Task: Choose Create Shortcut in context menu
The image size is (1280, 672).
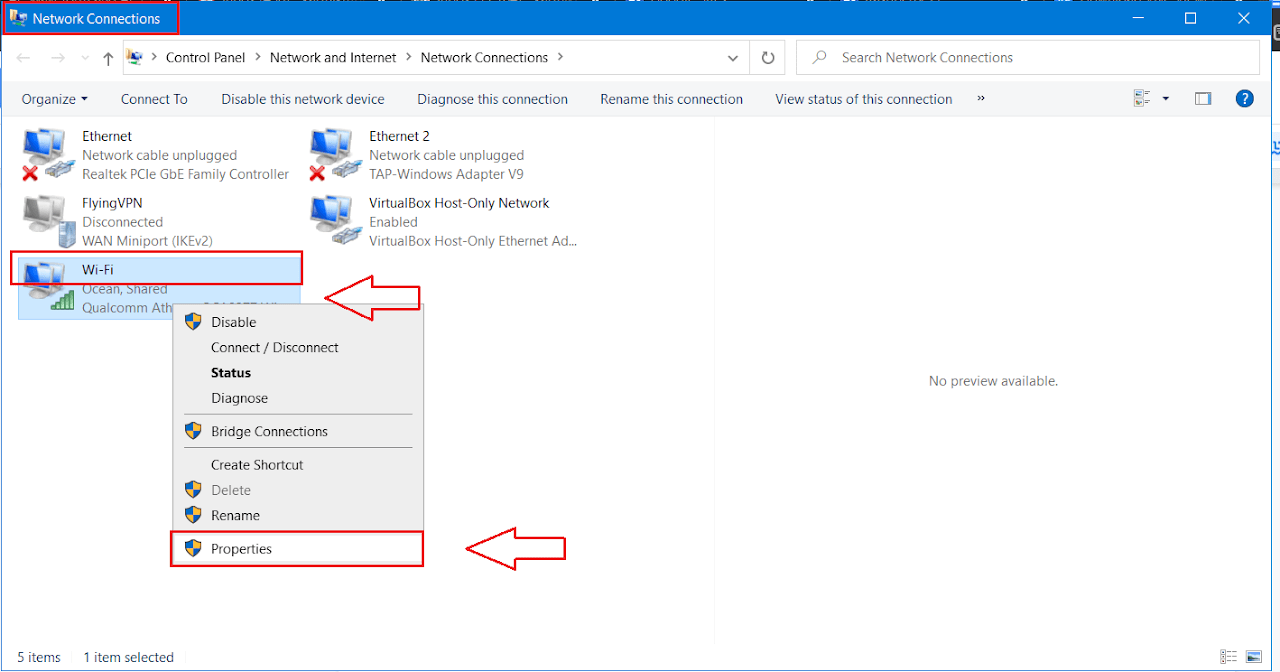Action: (298, 465)
